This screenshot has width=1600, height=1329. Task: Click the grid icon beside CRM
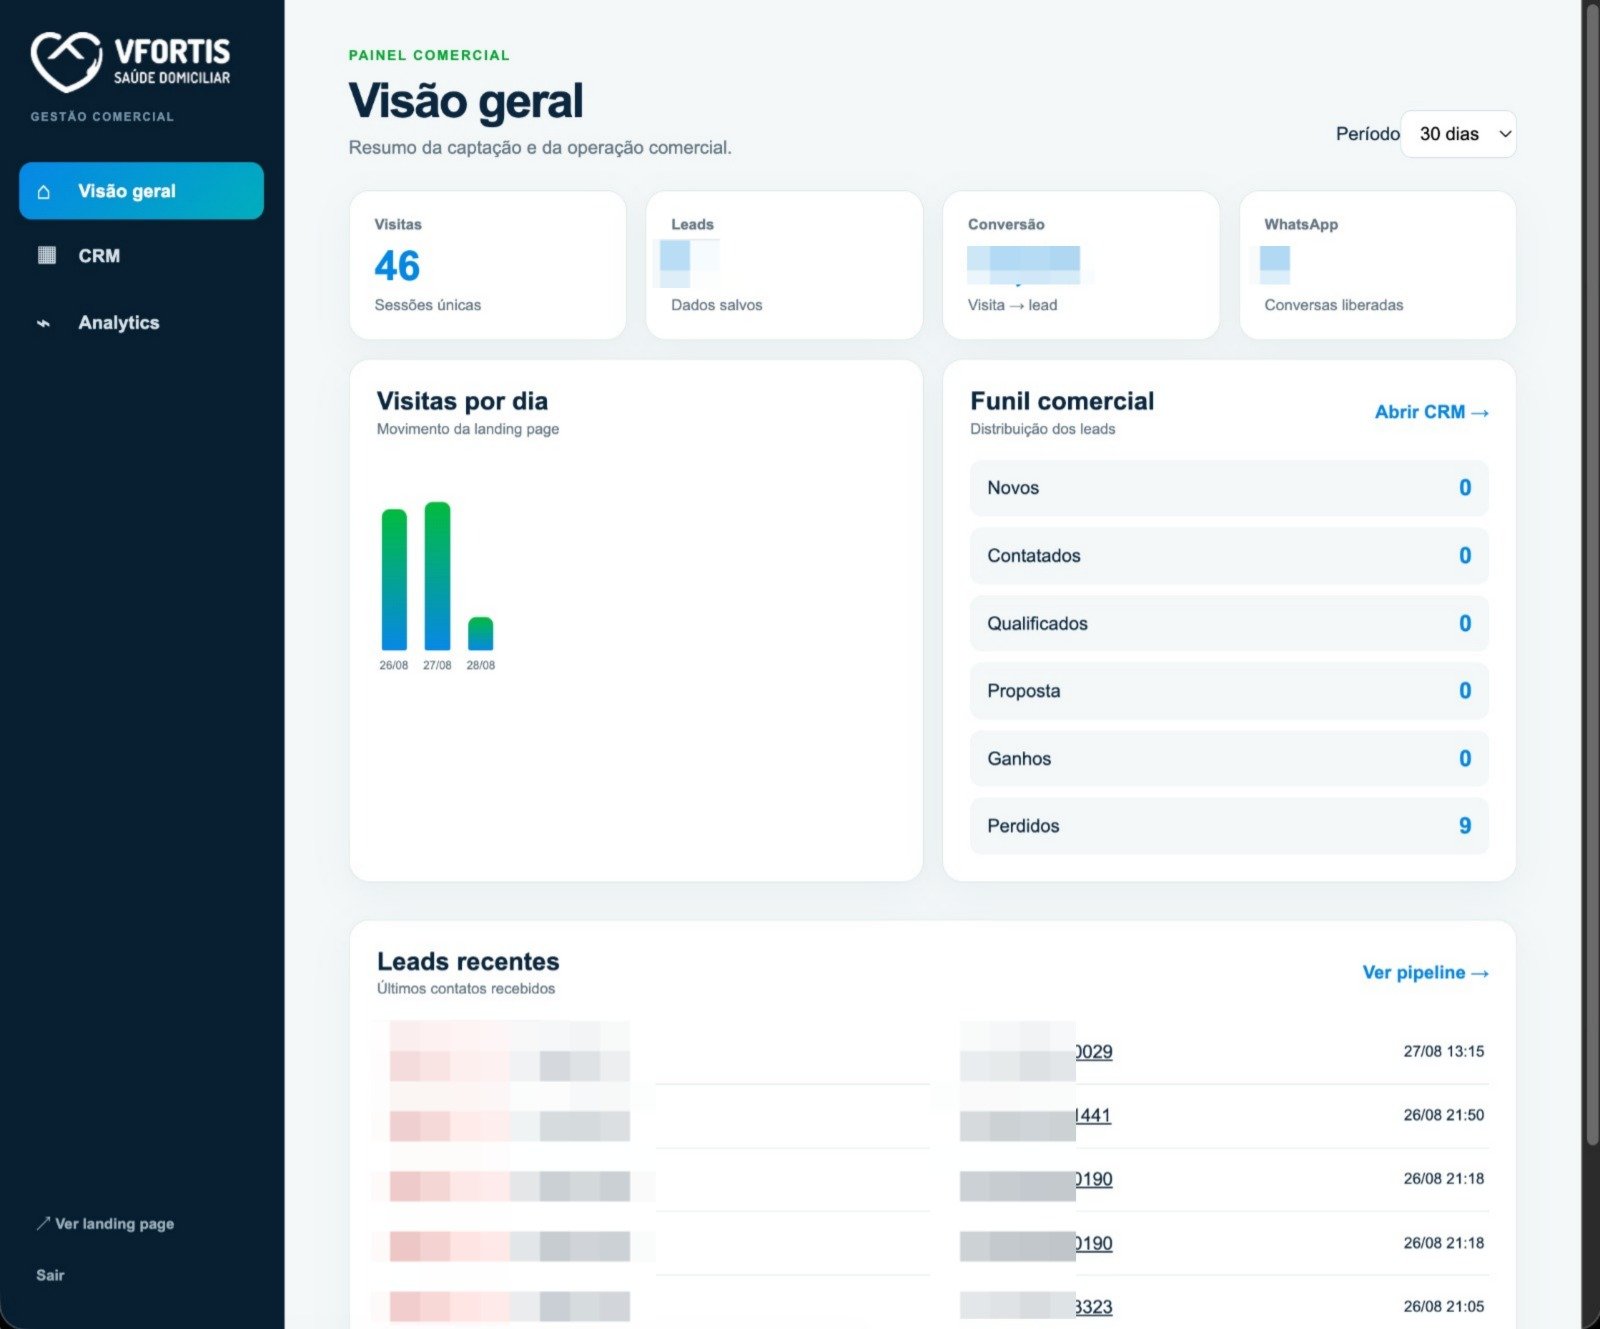(x=46, y=255)
